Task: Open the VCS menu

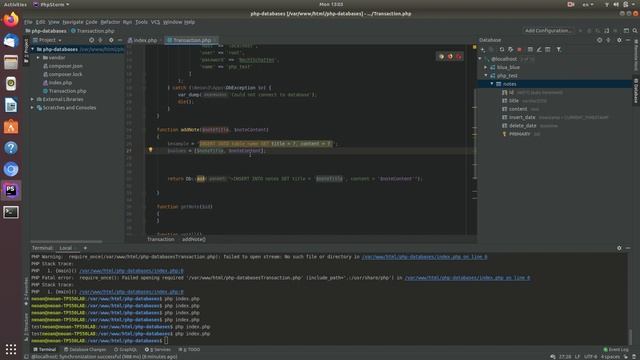Action: click(155, 22)
